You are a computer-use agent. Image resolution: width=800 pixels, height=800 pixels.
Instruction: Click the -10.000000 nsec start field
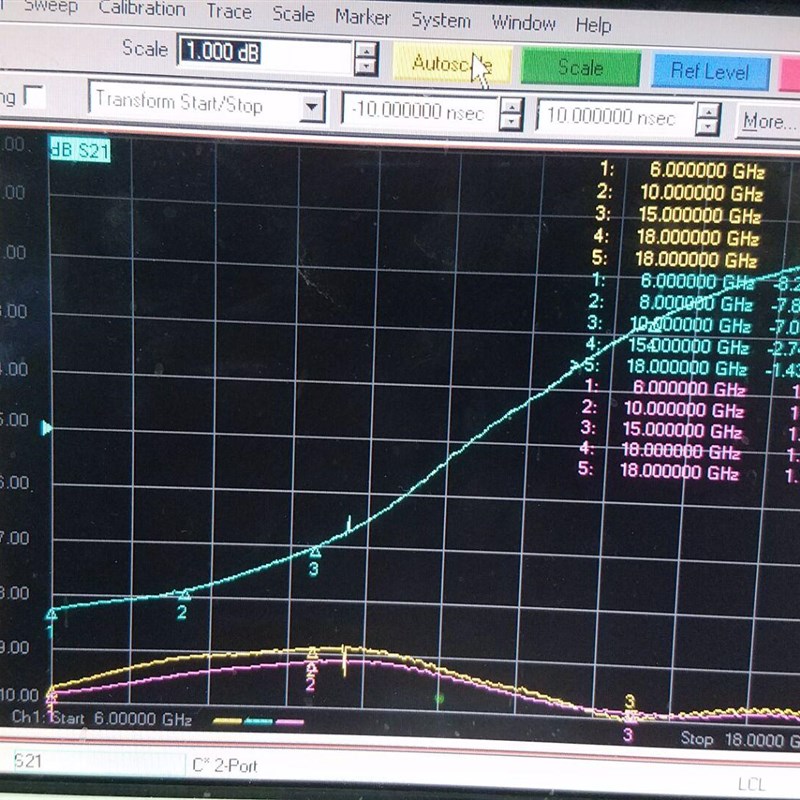(x=419, y=110)
